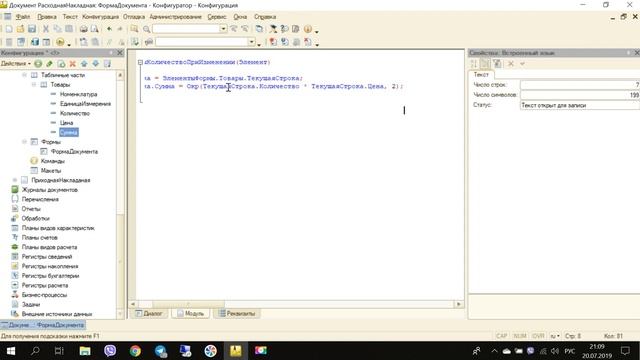The width and height of the screenshot is (640, 360).
Task: Click the Print icon in toolbar
Action: [x=83, y=29]
